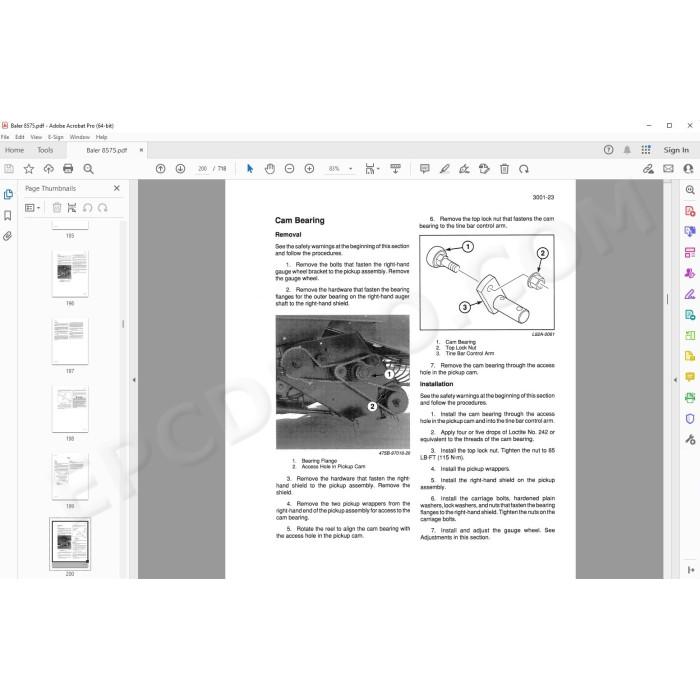Click the upload to cloud icon
This screenshot has height=700, width=700.
tap(49, 169)
